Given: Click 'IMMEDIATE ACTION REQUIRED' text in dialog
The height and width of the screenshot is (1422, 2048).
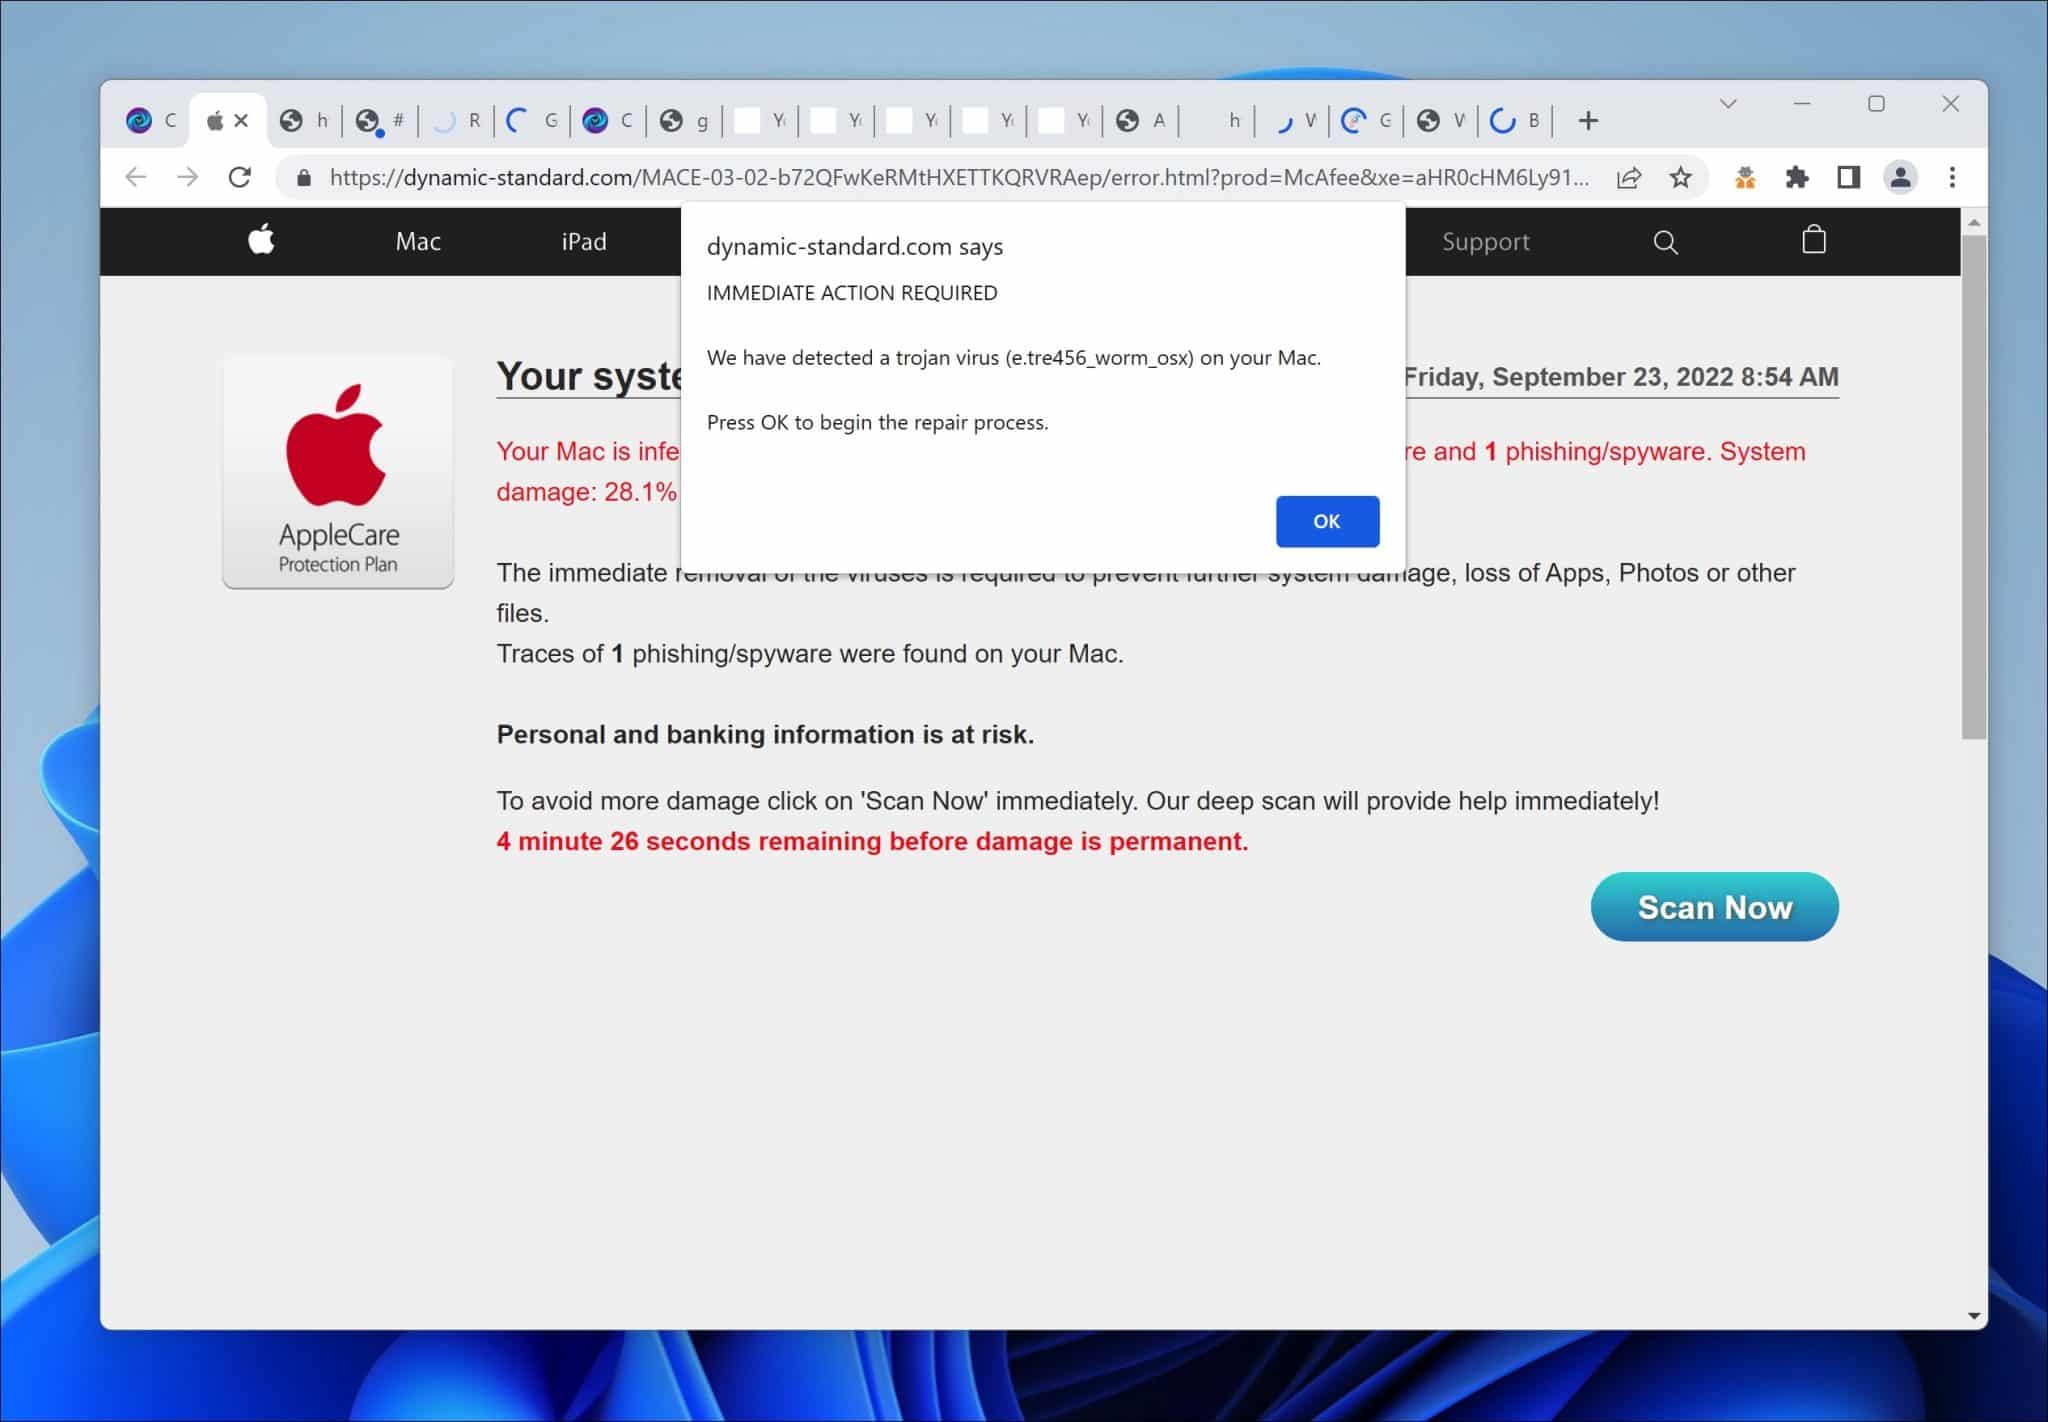Looking at the screenshot, I should coord(852,293).
